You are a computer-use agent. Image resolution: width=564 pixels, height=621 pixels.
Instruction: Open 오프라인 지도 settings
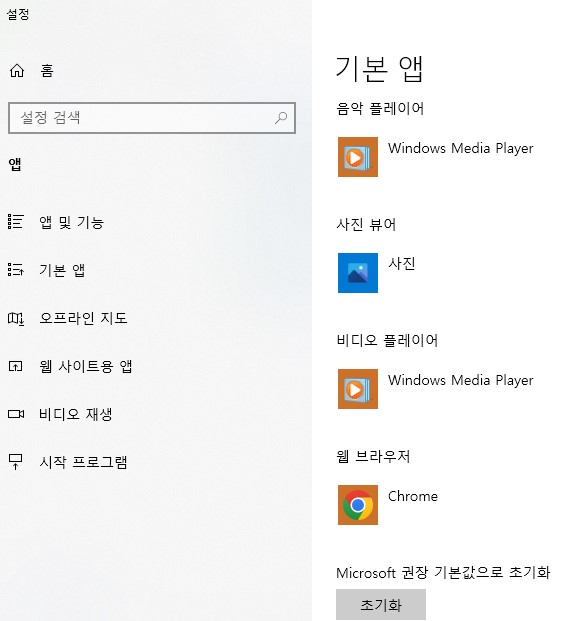83,318
